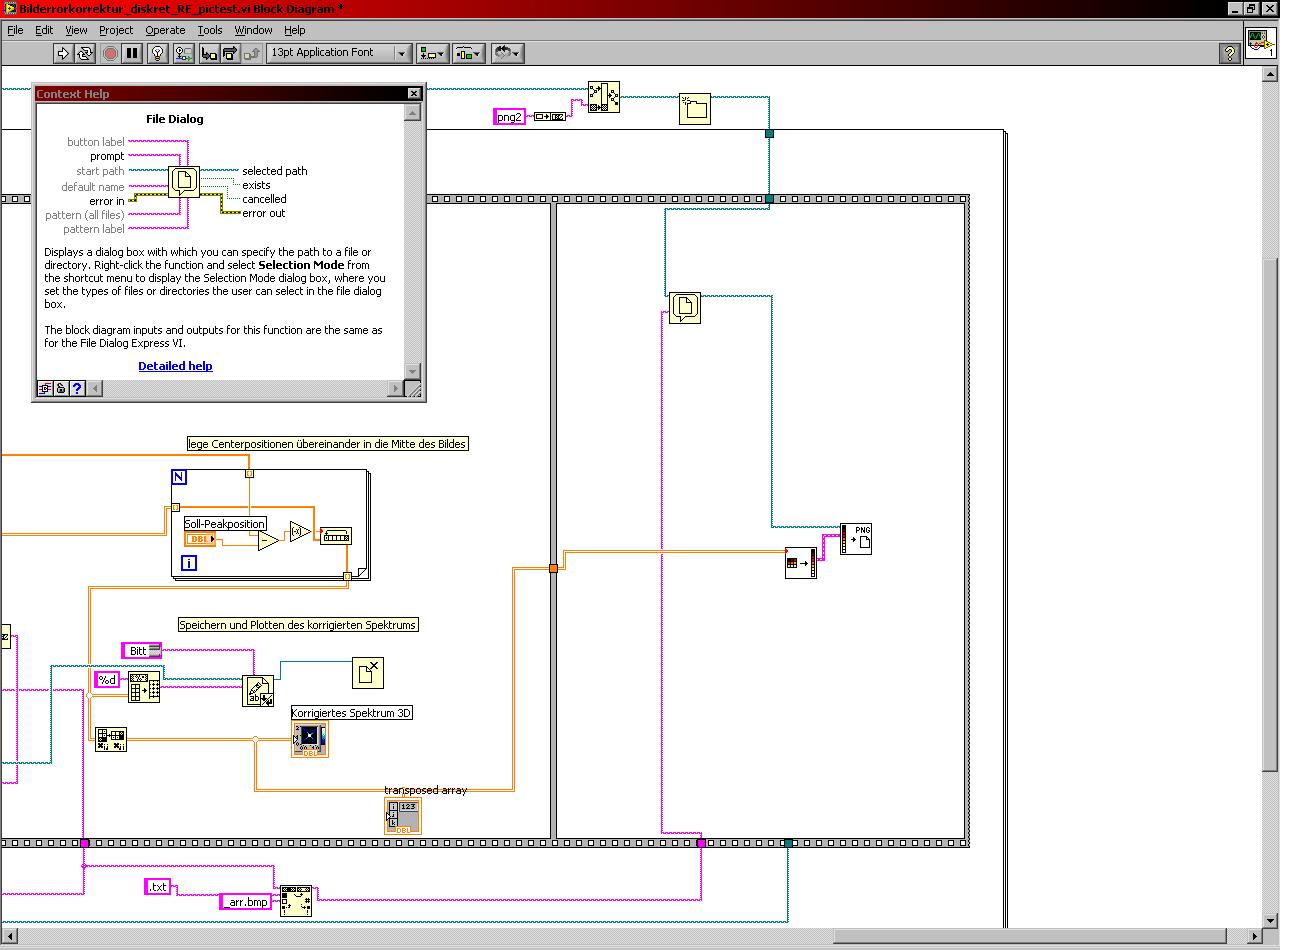Open the Project menu
1294x950 pixels.
click(x=116, y=30)
